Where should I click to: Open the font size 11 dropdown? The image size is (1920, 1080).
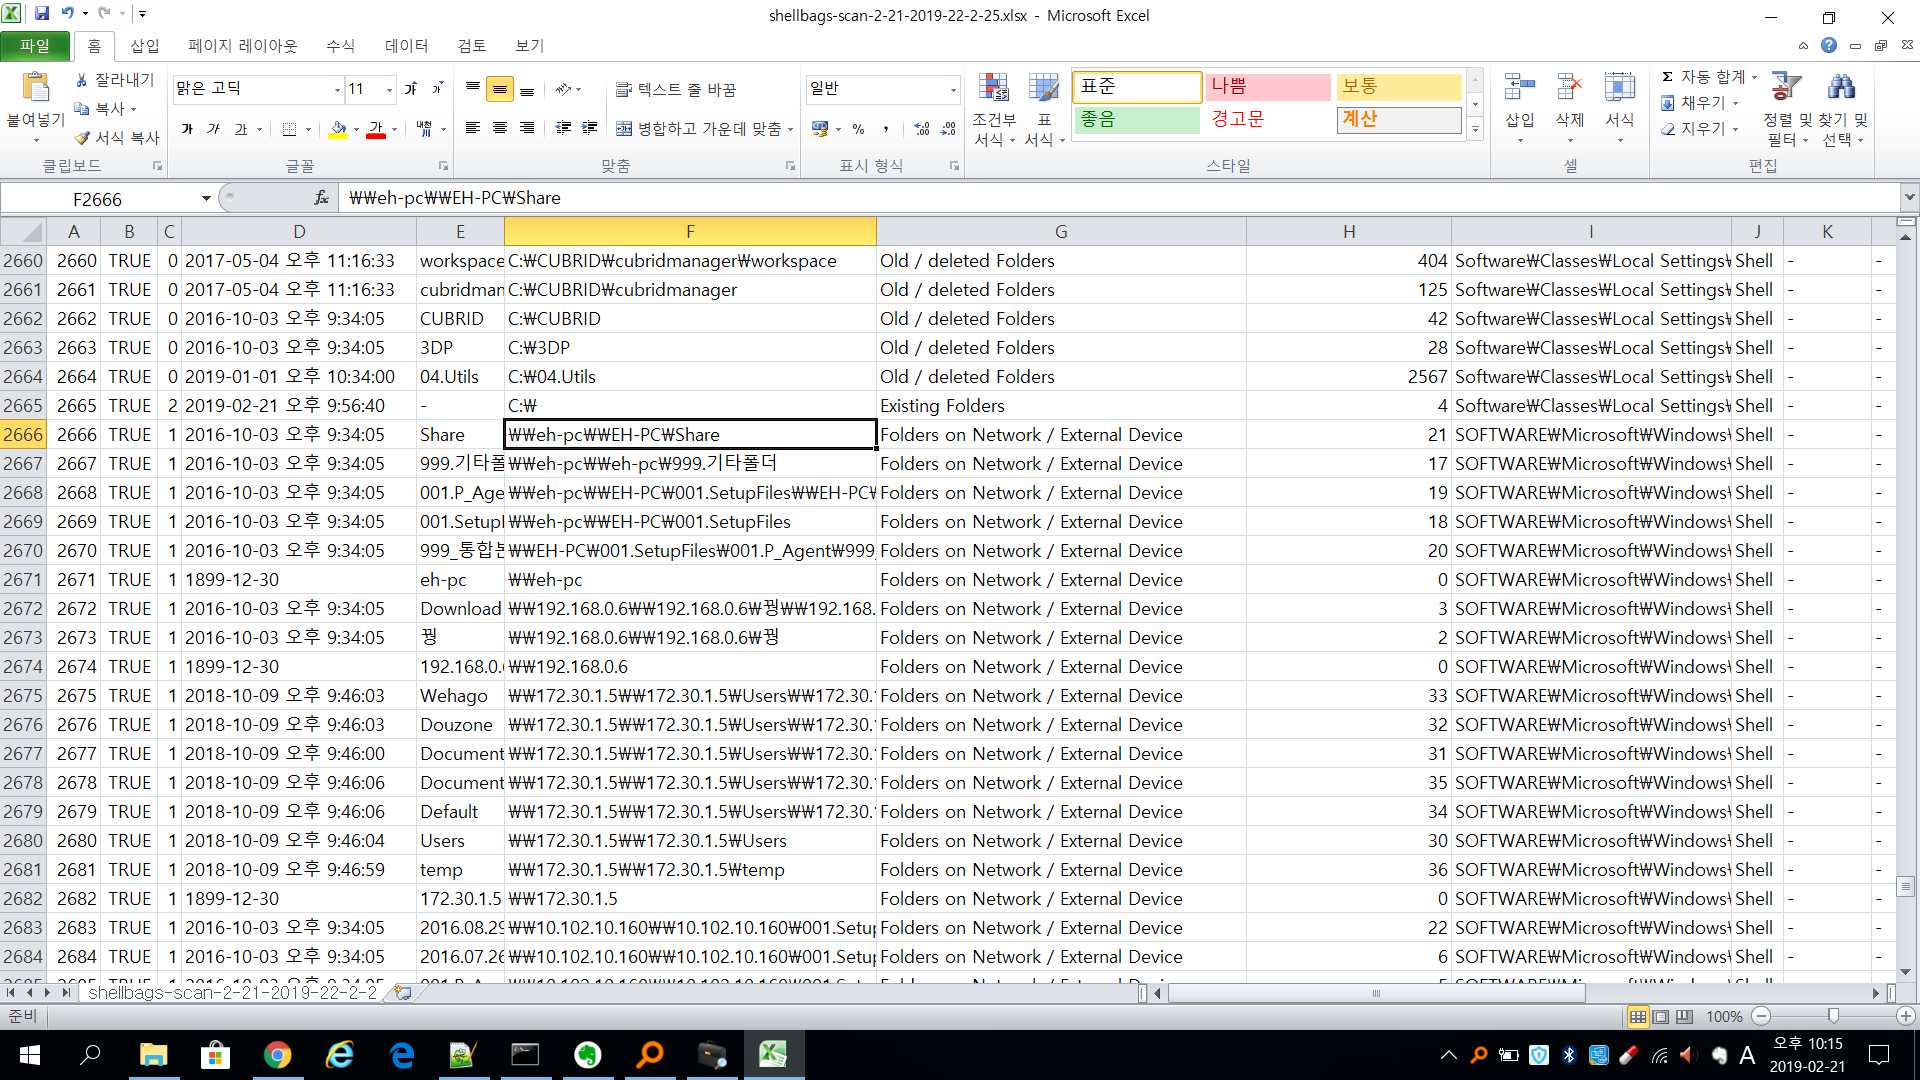(389, 89)
